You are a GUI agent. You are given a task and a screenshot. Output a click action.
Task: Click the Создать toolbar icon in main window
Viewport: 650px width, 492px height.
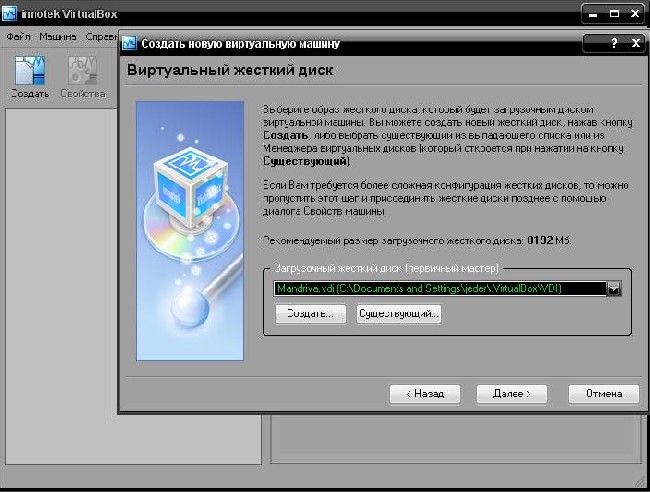pyautogui.click(x=29, y=77)
